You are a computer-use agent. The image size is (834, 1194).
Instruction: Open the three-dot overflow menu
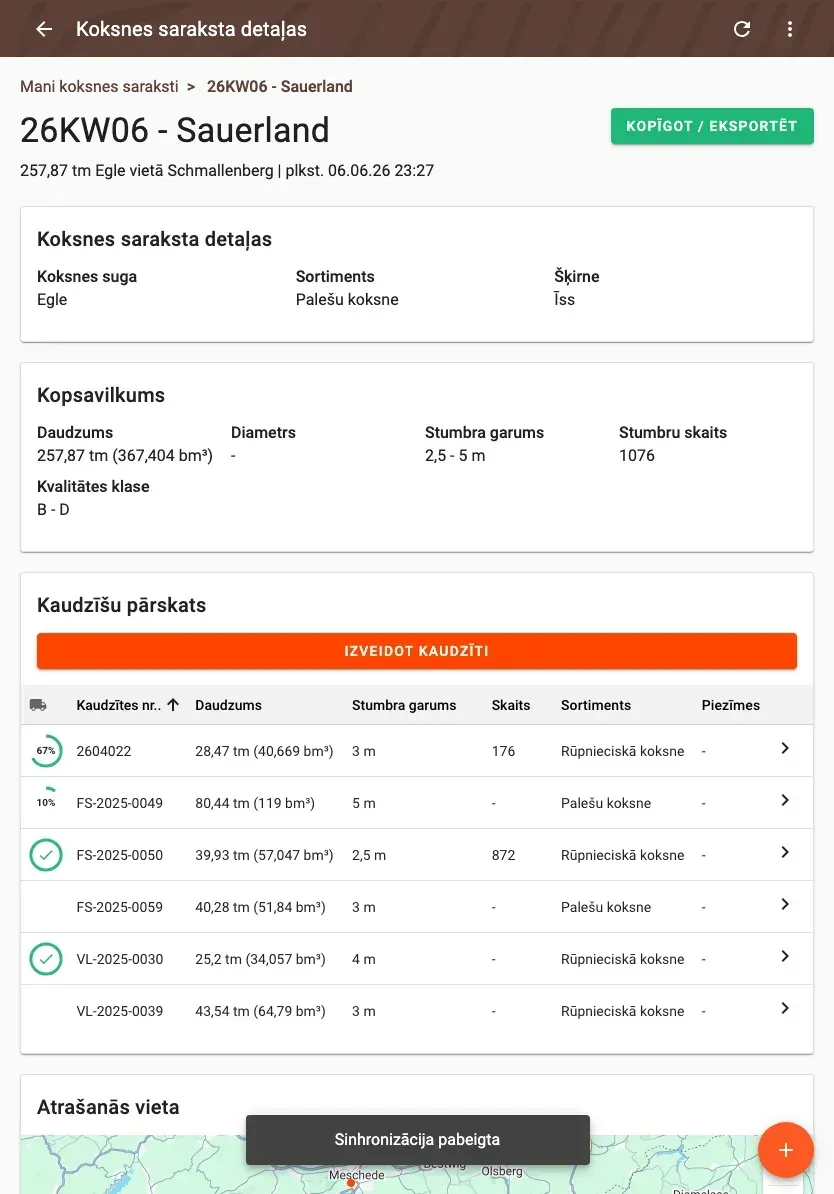coord(790,29)
